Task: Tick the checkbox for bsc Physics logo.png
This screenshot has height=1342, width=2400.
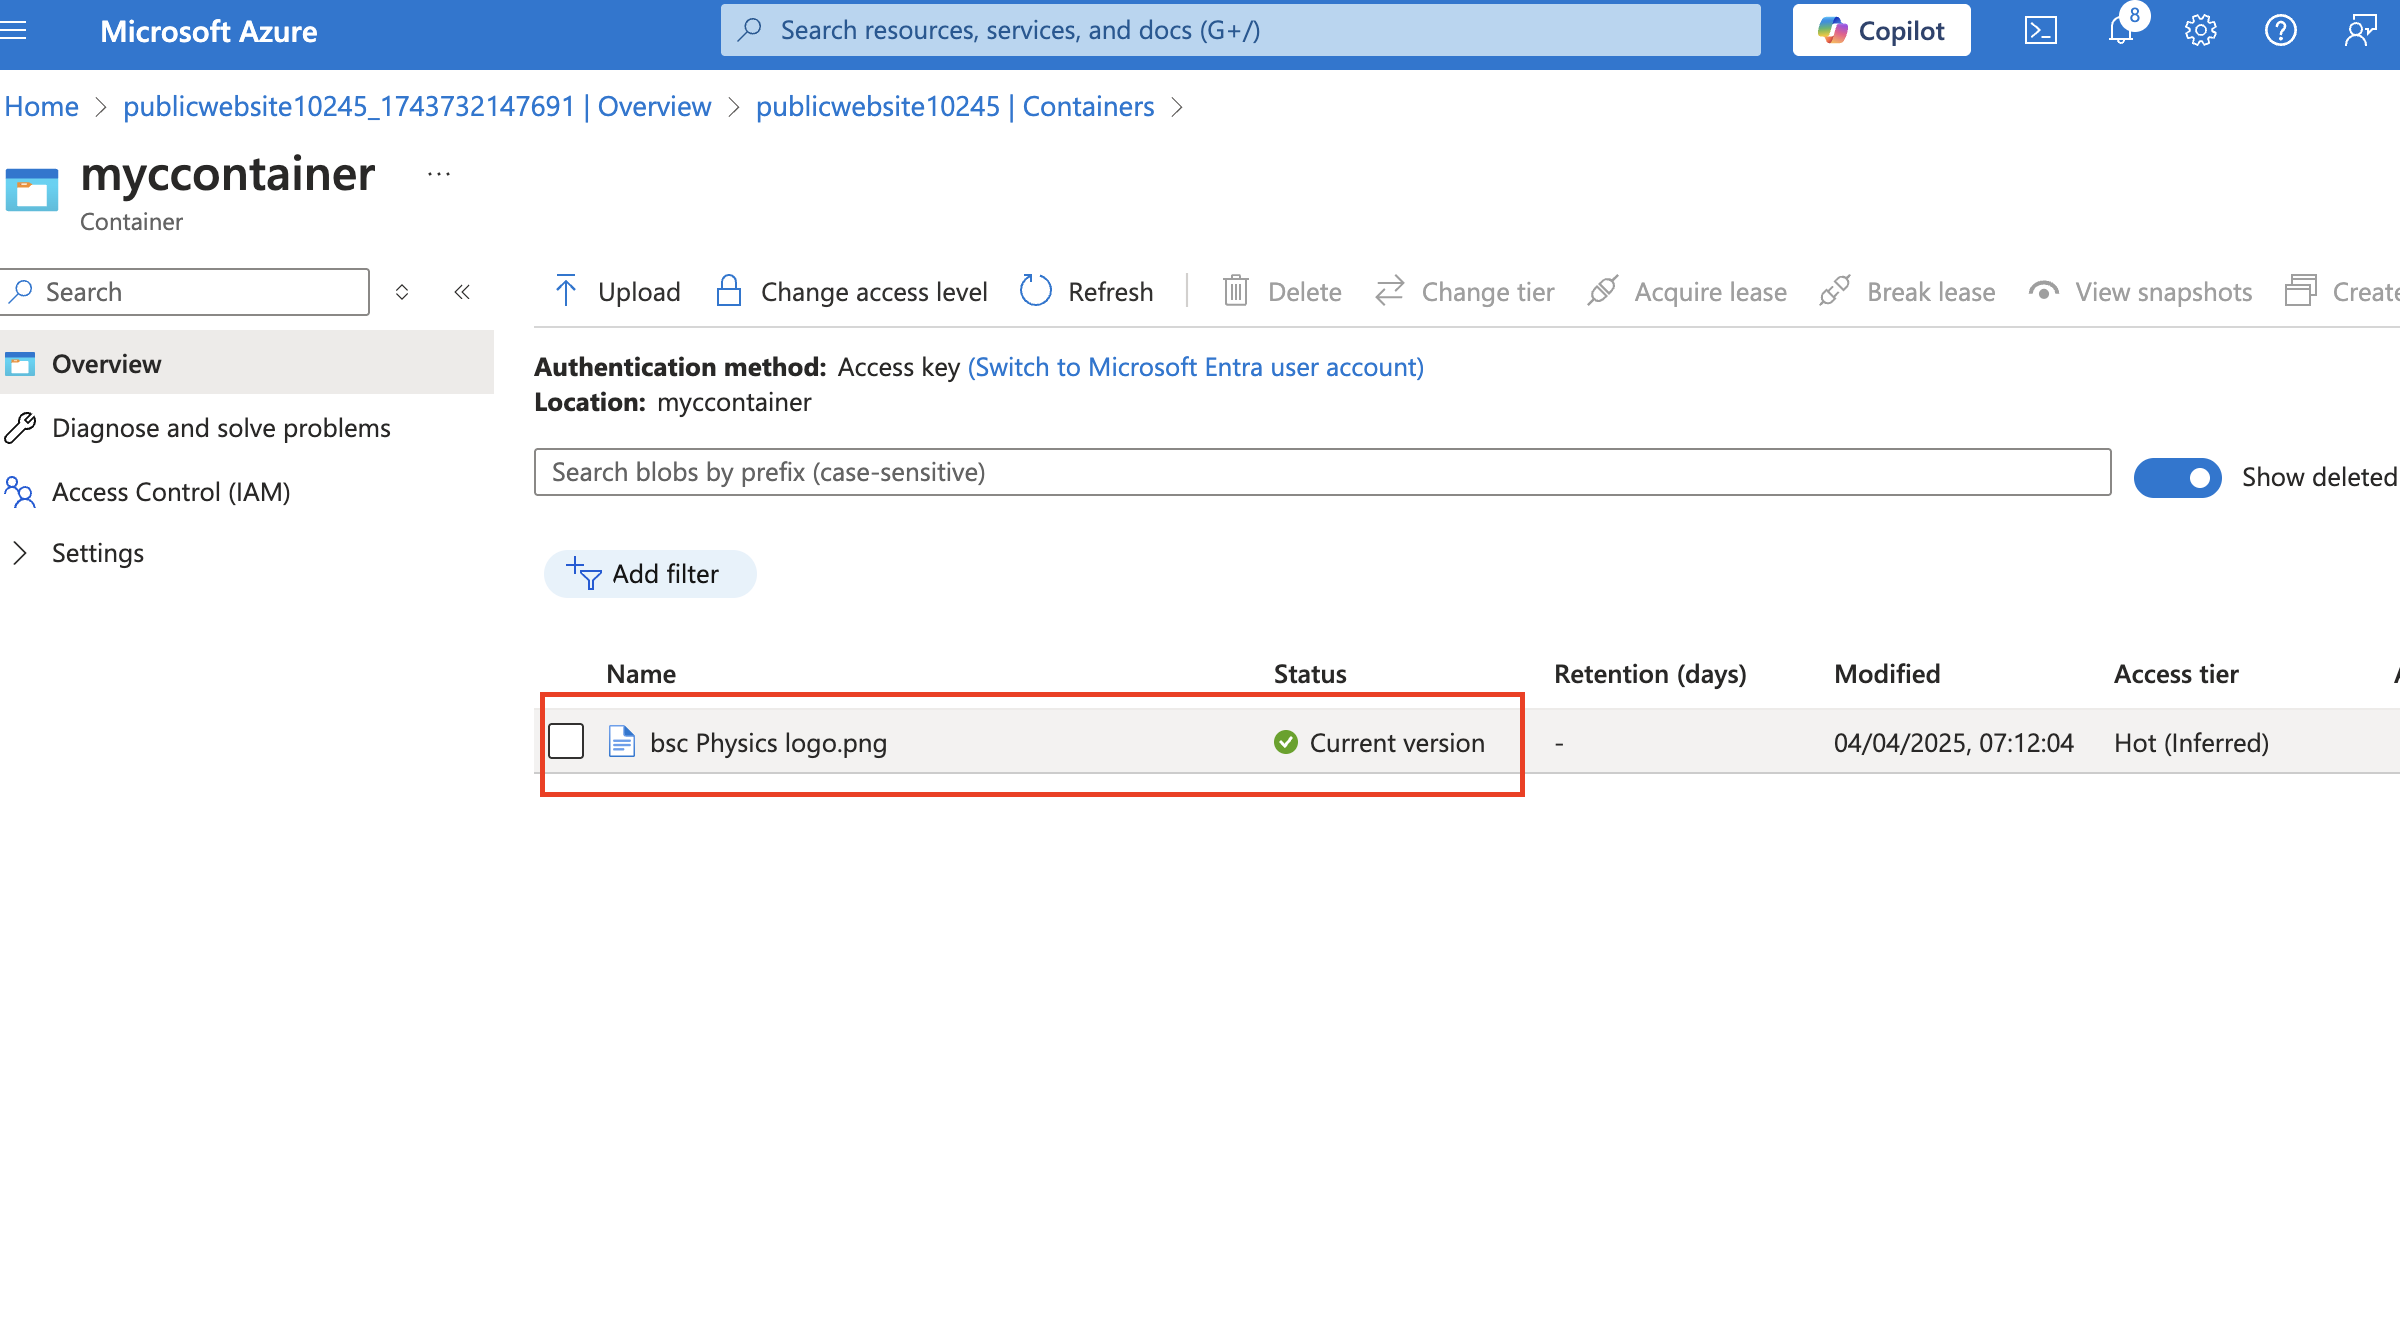Action: [x=566, y=741]
